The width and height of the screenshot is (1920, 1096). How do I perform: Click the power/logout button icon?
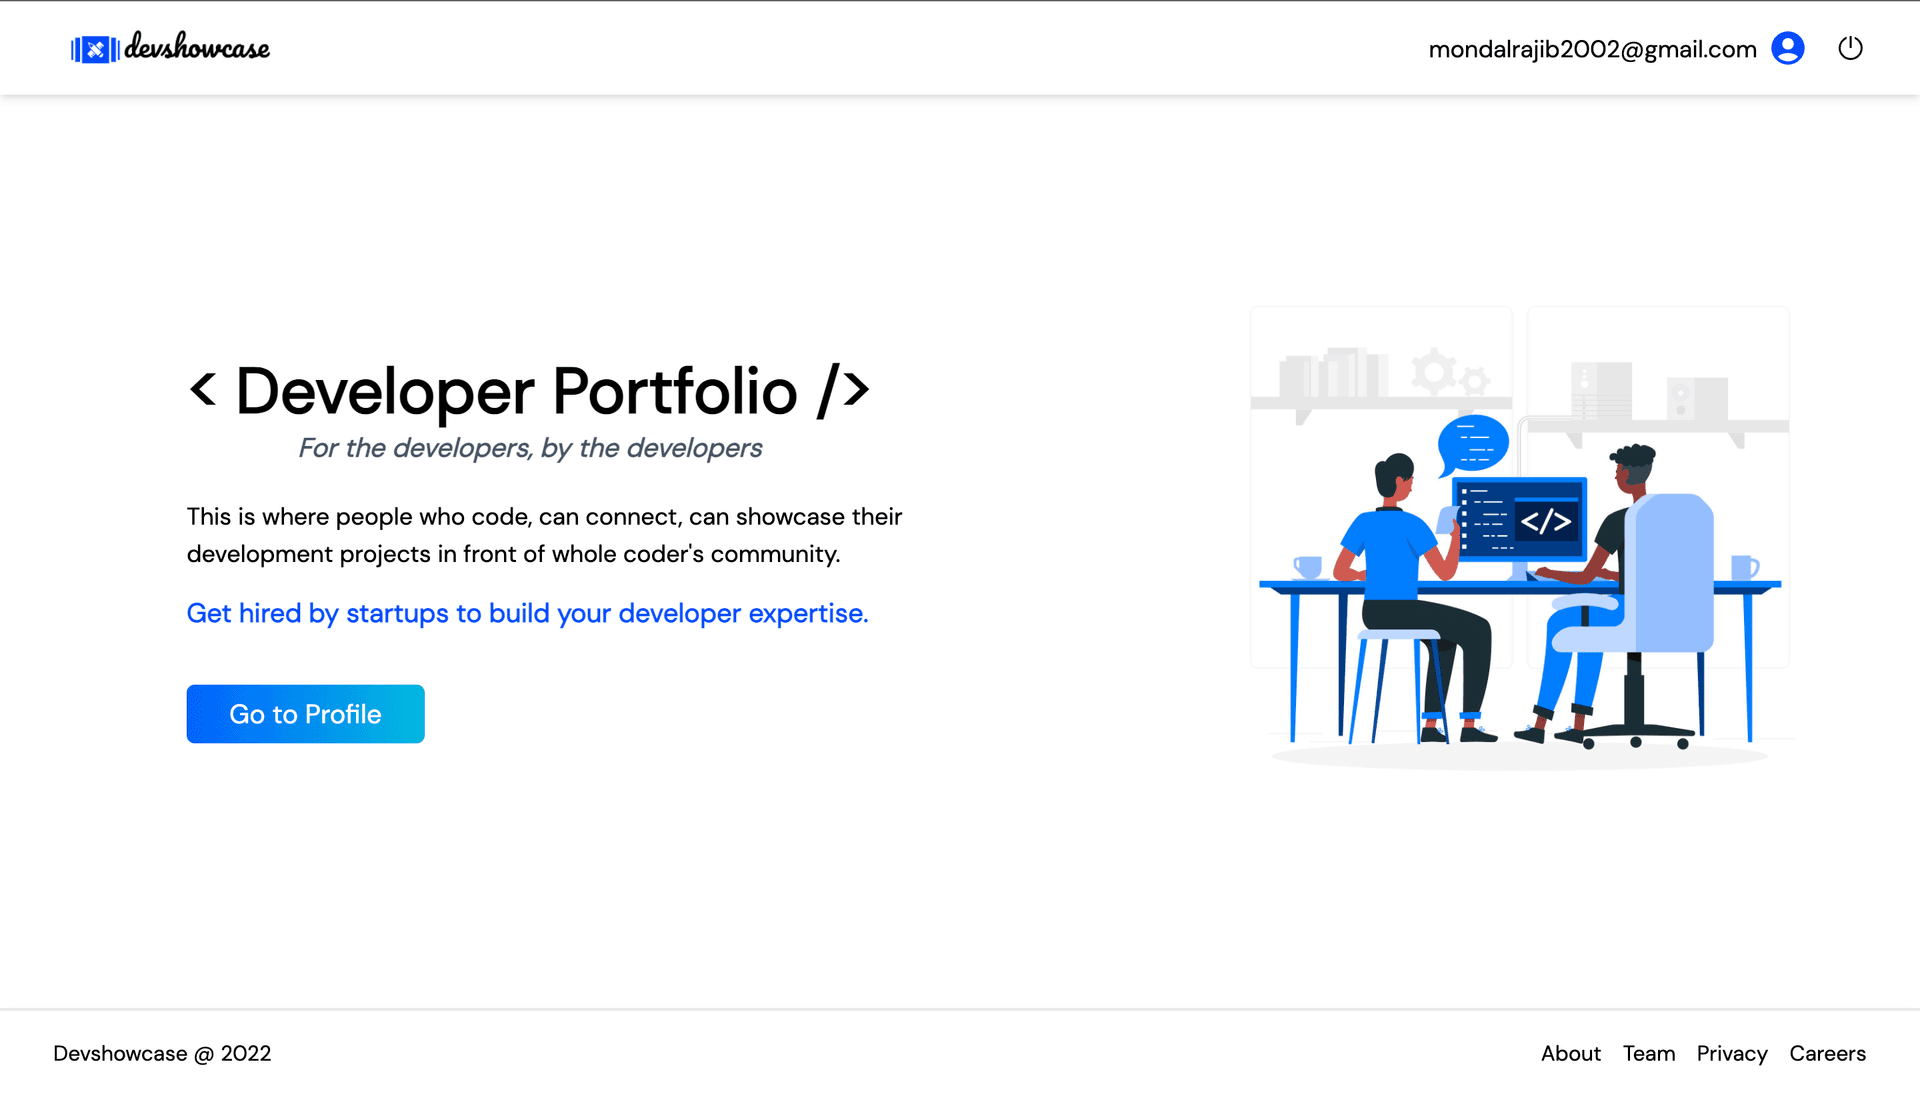(1851, 49)
